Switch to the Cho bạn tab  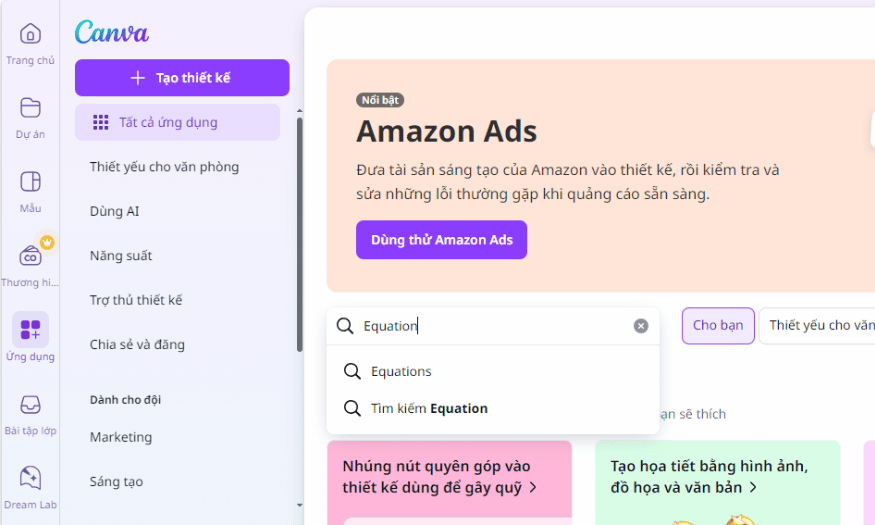point(718,325)
